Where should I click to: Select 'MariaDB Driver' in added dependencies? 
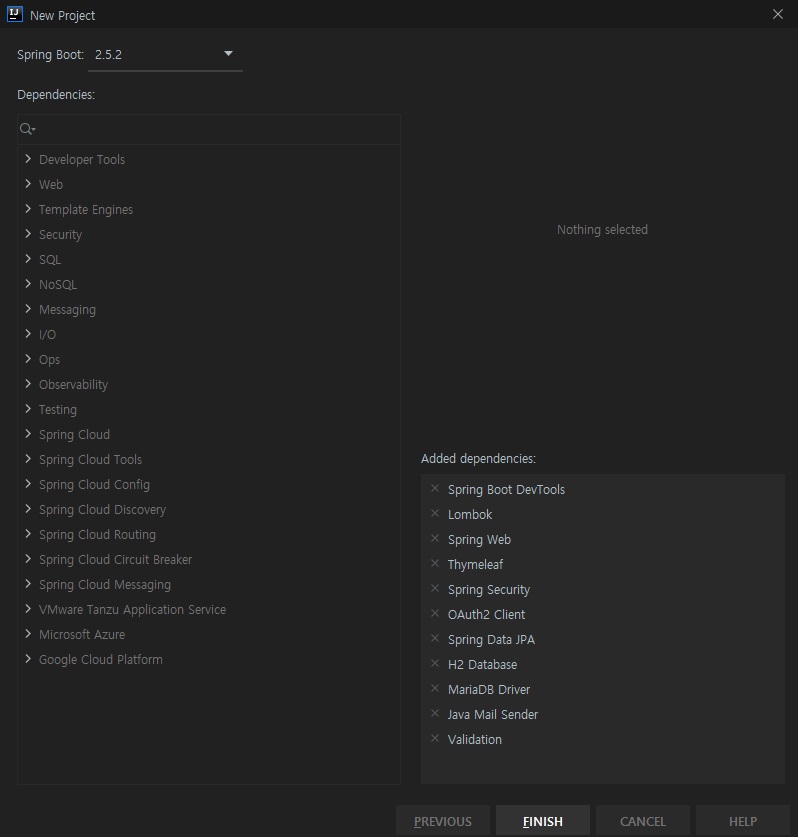[x=489, y=690]
